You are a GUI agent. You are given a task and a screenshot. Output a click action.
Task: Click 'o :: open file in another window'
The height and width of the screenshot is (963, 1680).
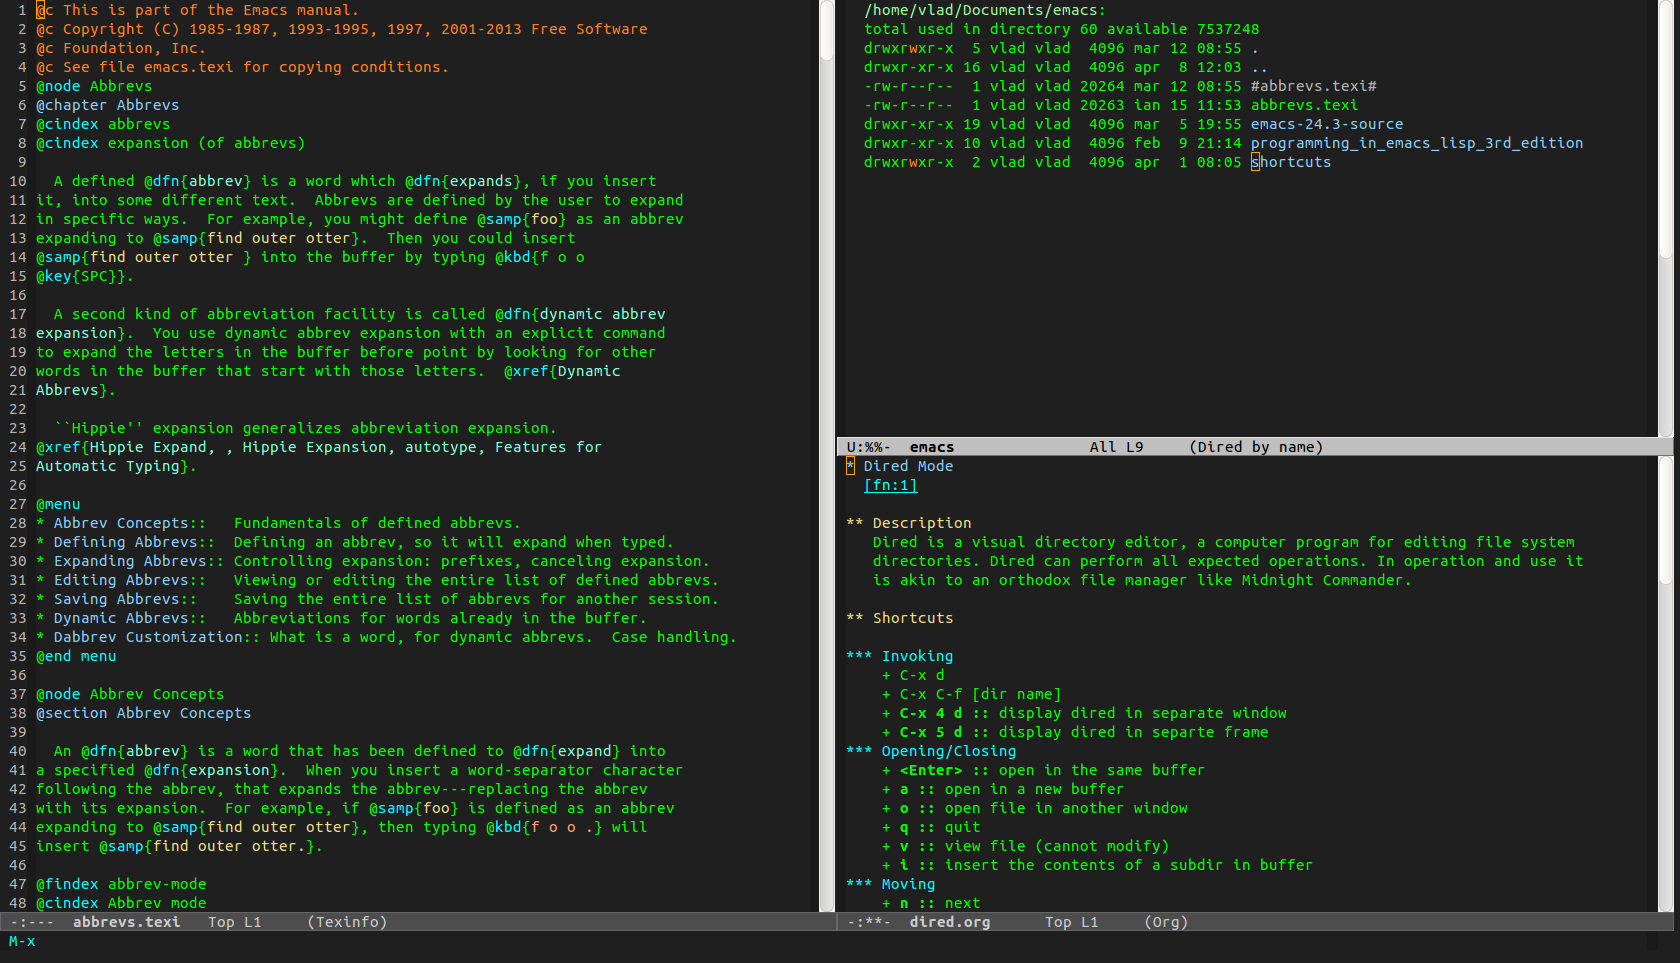(1035, 808)
